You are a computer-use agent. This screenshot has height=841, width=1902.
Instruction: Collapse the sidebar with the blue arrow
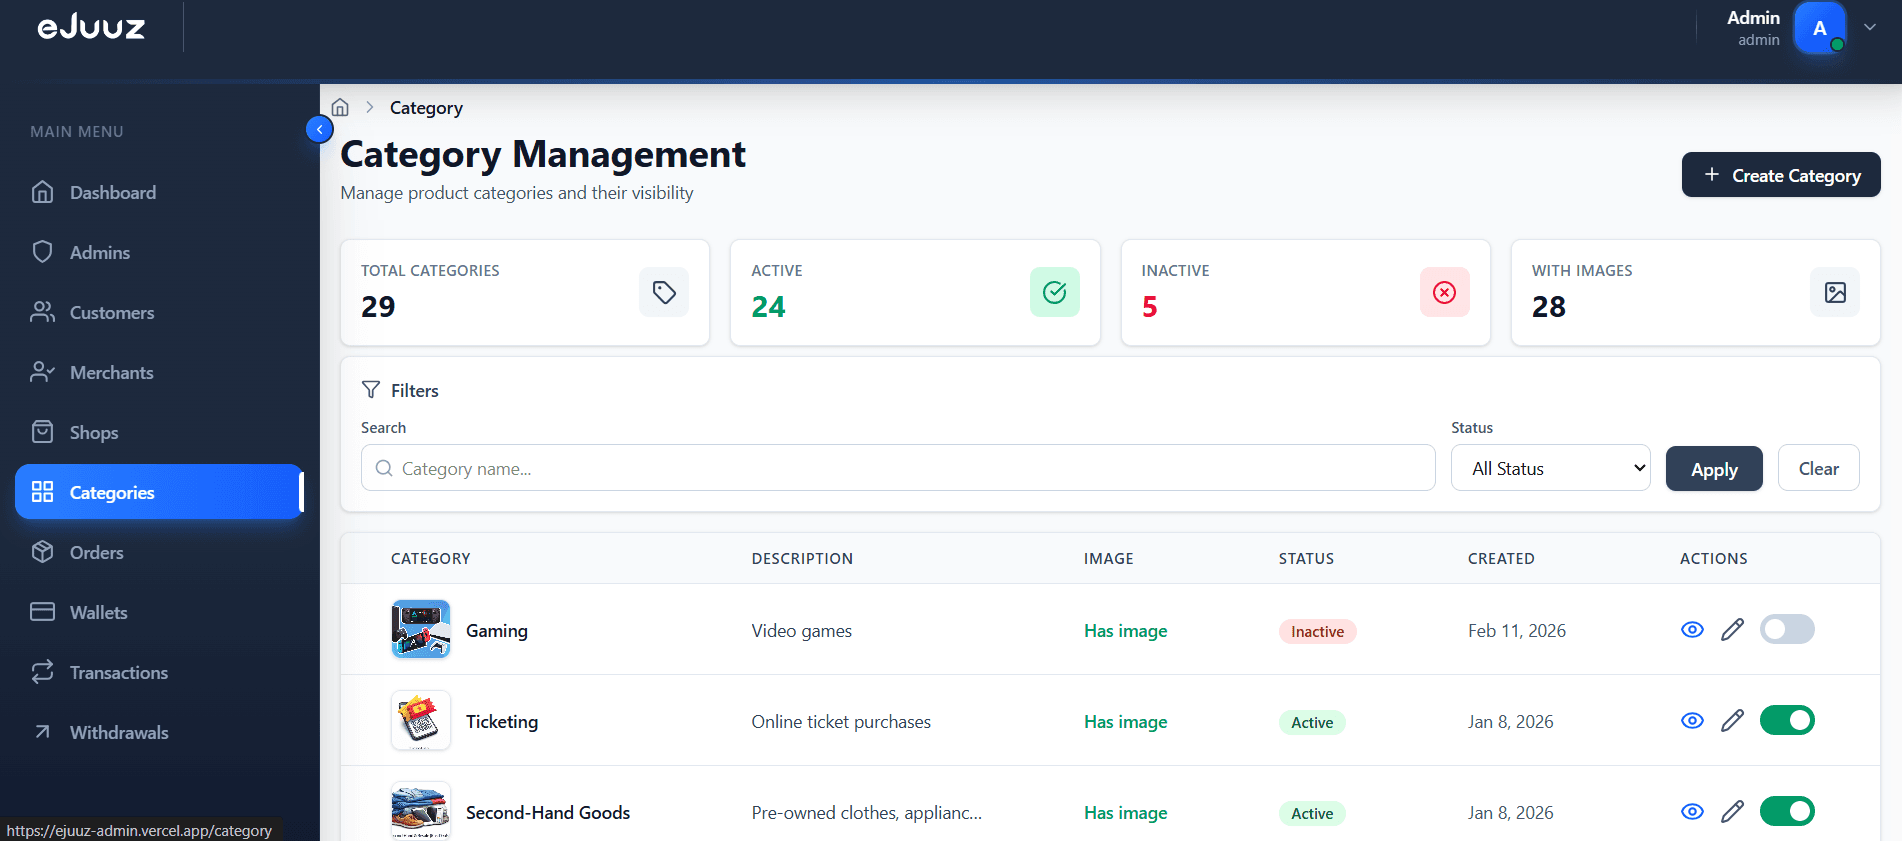point(319,129)
